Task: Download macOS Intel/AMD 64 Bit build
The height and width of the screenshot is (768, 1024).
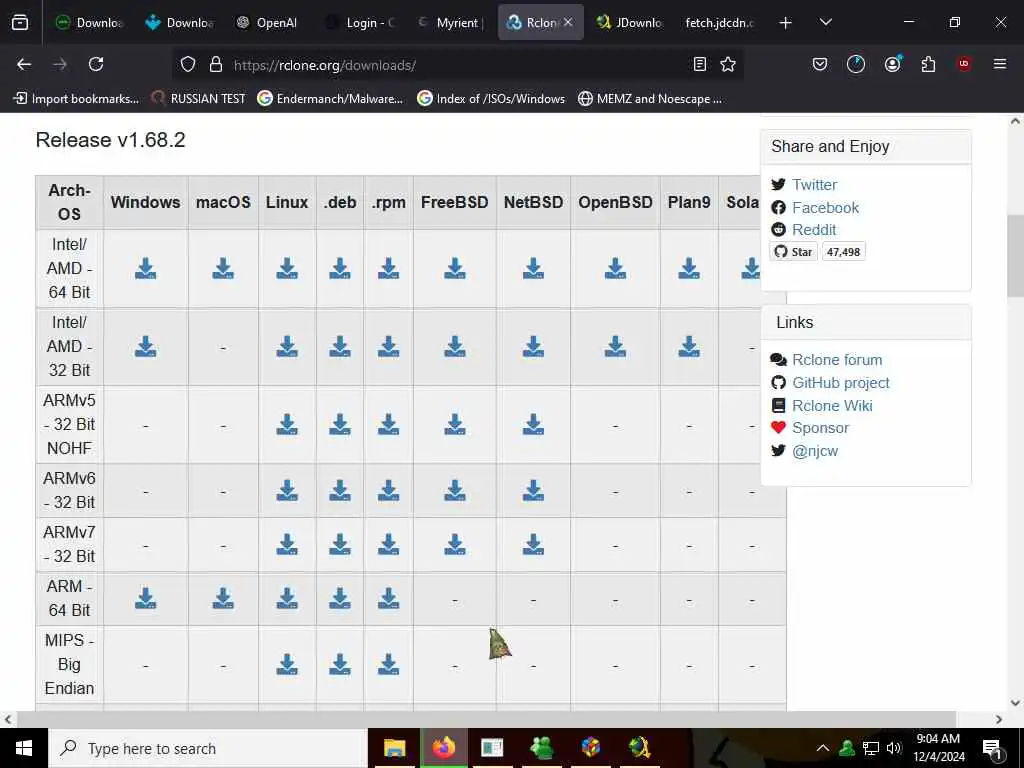Action: click(x=223, y=268)
